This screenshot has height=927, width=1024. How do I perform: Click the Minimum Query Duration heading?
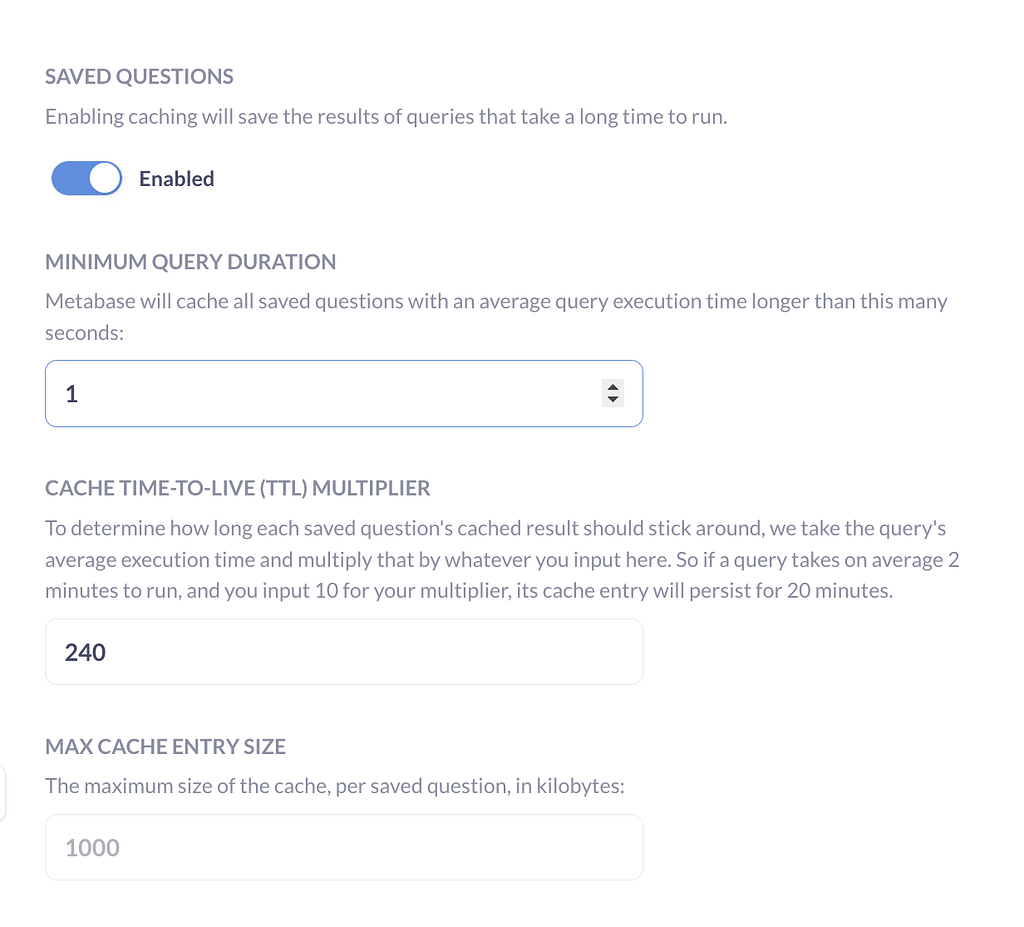tap(190, 262)
